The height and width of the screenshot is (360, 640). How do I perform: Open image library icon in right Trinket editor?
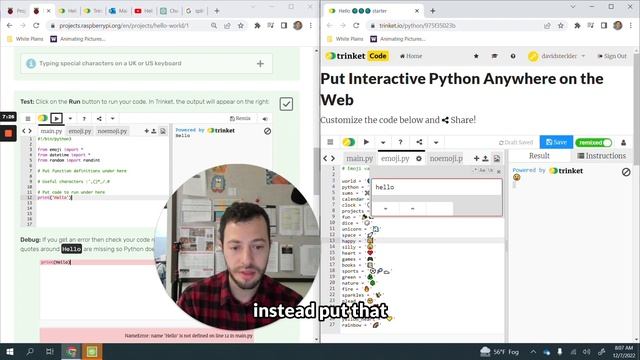[x=497, y=158]
